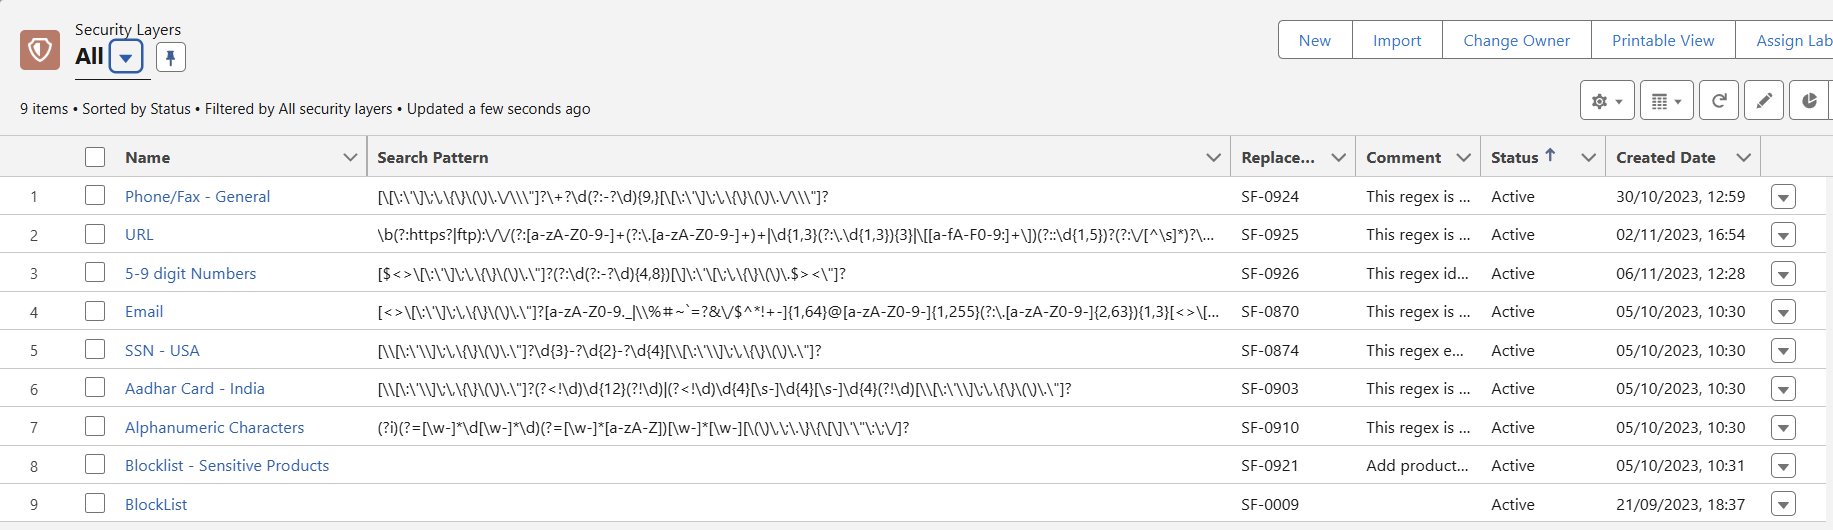Image resolution: width=1833 pixels, height=530 pixels.
Task: Open row actions for Phone/Fax - General
Action: (1783, 197)
